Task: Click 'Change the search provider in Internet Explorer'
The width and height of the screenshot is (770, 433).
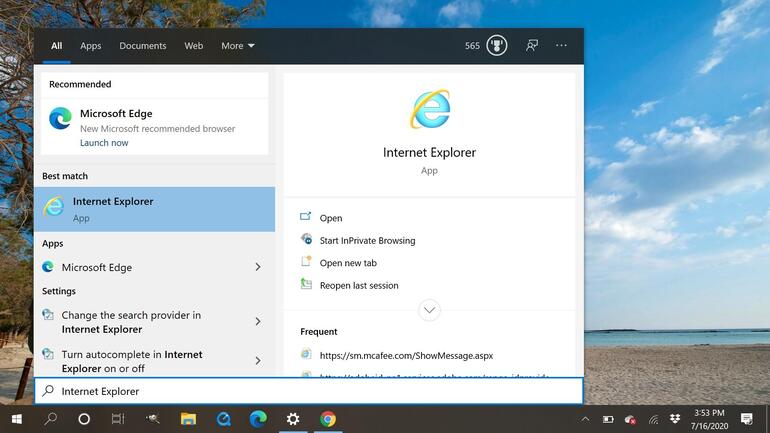Action: (x=131, y=322)
